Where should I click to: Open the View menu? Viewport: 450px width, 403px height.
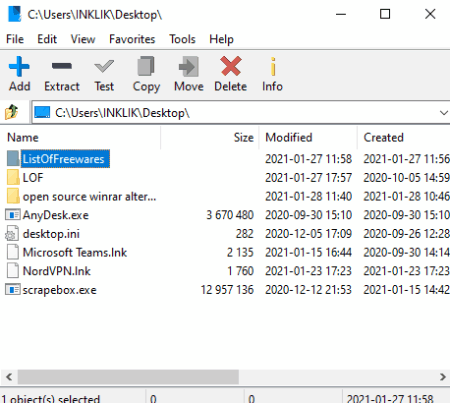(x=83, y=39)
